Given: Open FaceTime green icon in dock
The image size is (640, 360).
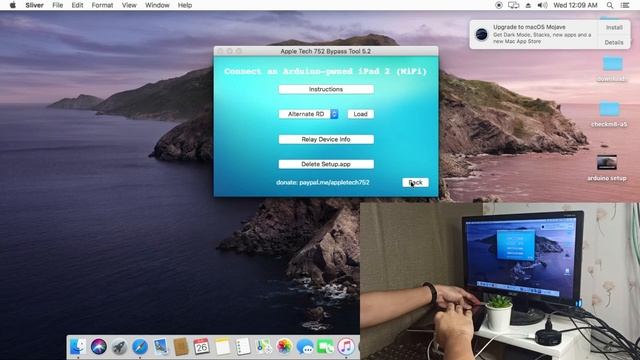Looking at the screenshot, I should pos(326,347).
